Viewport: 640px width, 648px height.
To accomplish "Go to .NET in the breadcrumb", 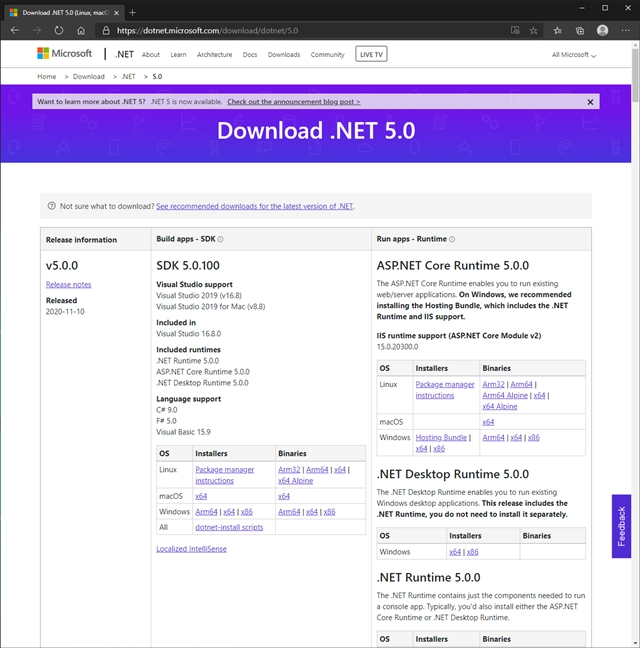I will coord(128,76).
